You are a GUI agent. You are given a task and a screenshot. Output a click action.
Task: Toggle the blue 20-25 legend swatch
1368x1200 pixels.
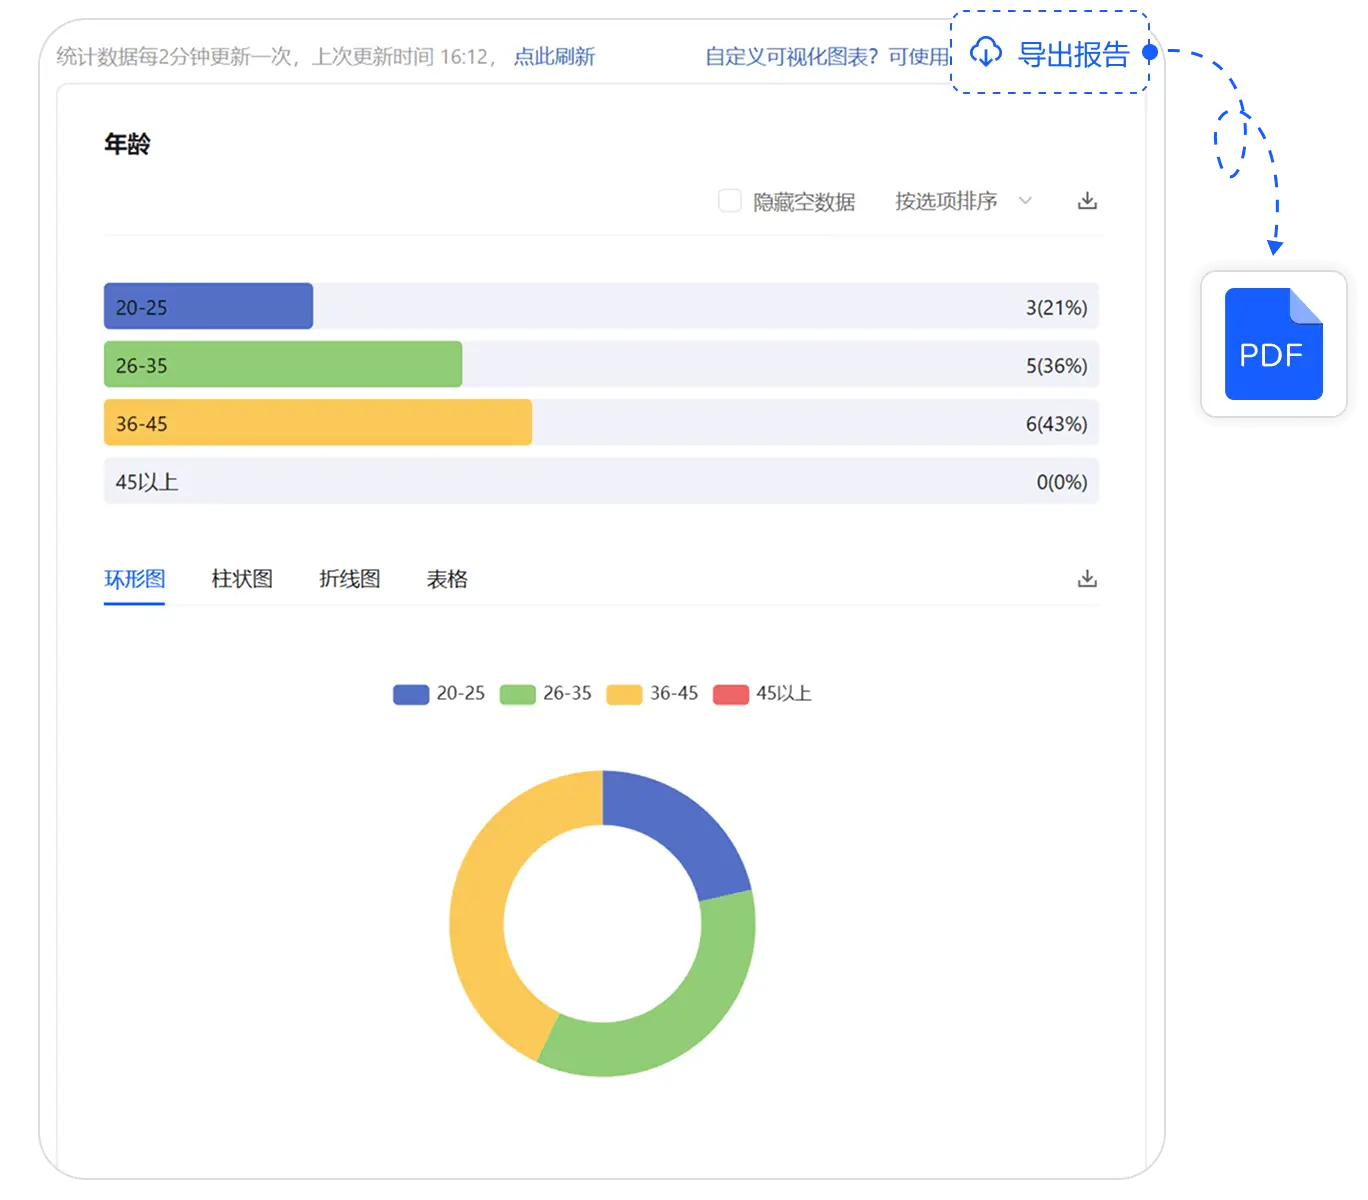[x=411, y=694]
